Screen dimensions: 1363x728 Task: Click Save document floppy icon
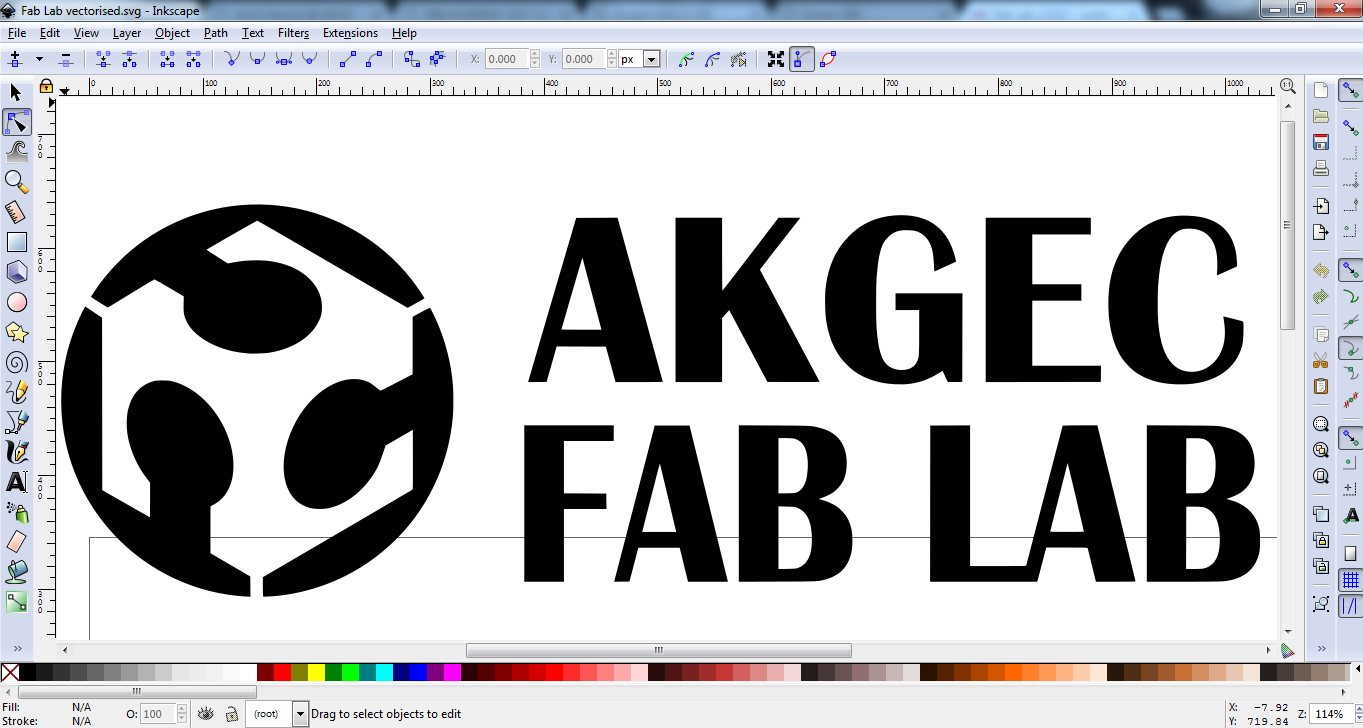1321,142
